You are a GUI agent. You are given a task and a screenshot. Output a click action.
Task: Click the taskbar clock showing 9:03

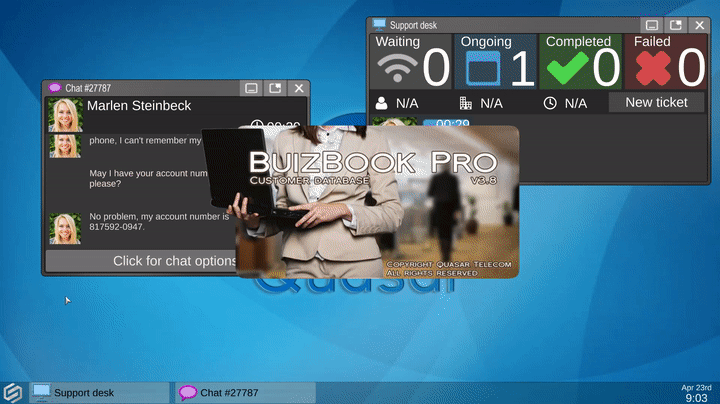point(695,392)
